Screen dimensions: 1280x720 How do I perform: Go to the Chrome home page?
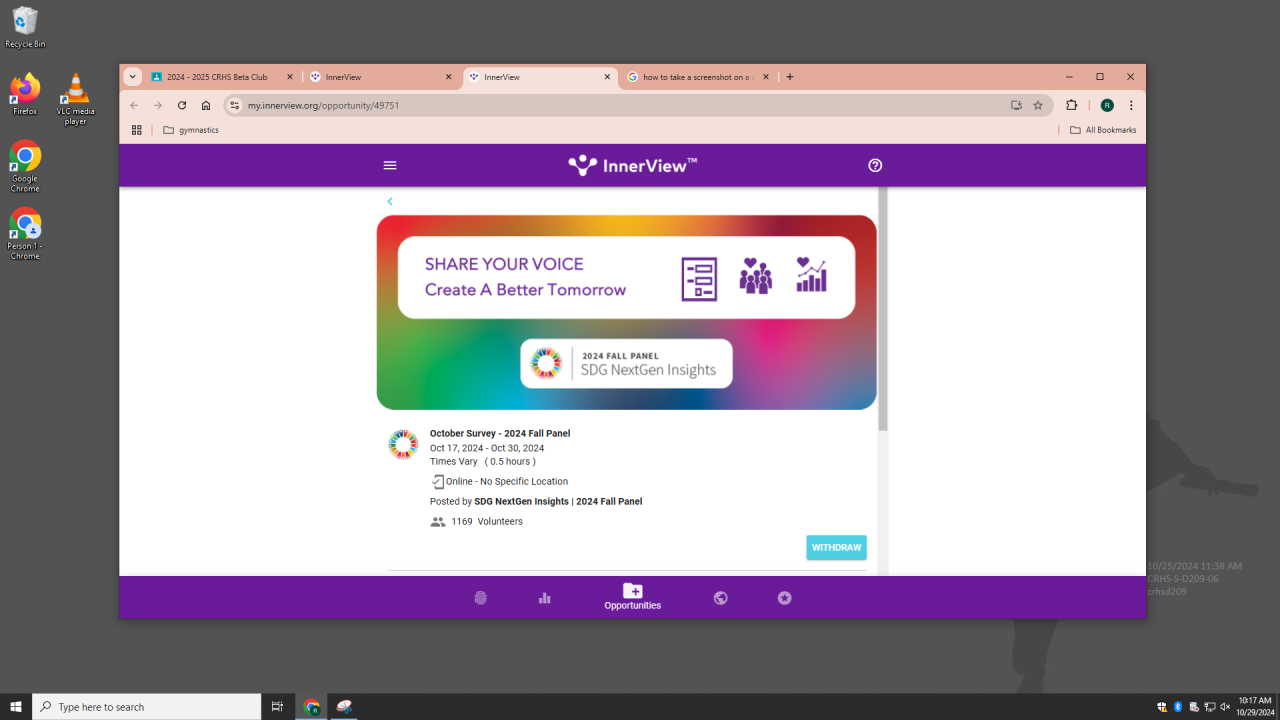pos(206,105)
